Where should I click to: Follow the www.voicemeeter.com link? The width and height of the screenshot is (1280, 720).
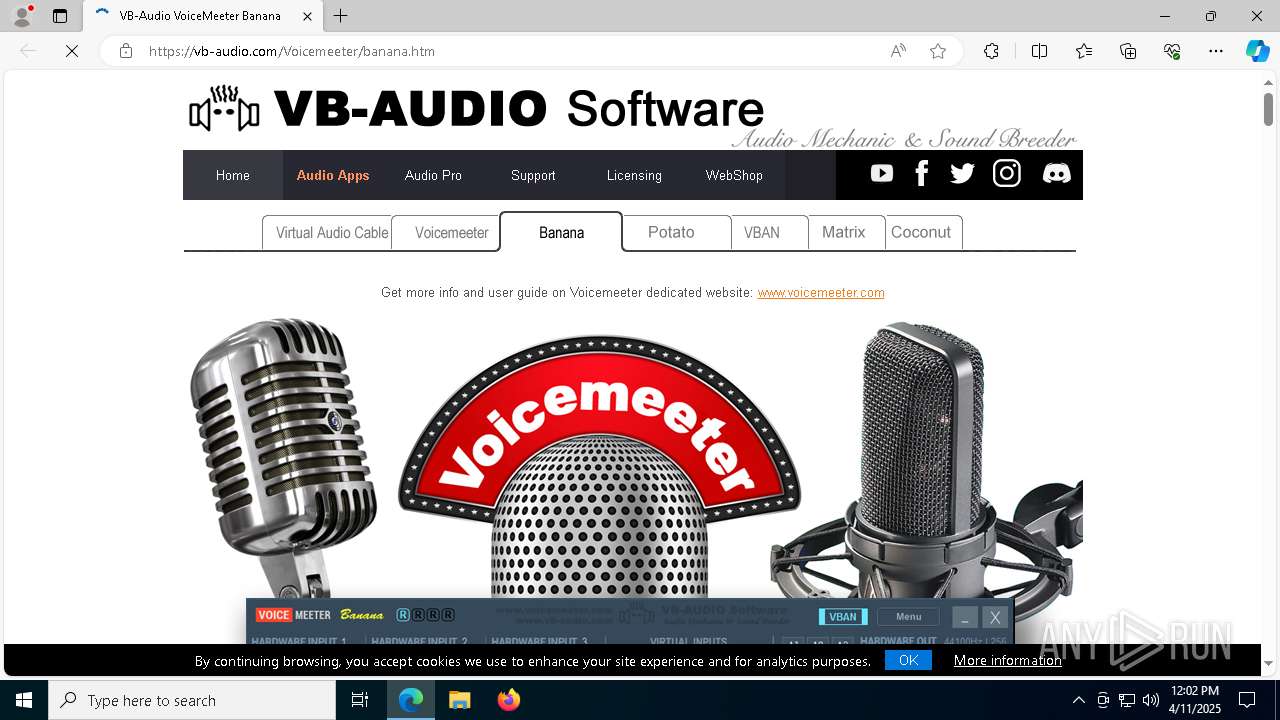pos(821,292)
